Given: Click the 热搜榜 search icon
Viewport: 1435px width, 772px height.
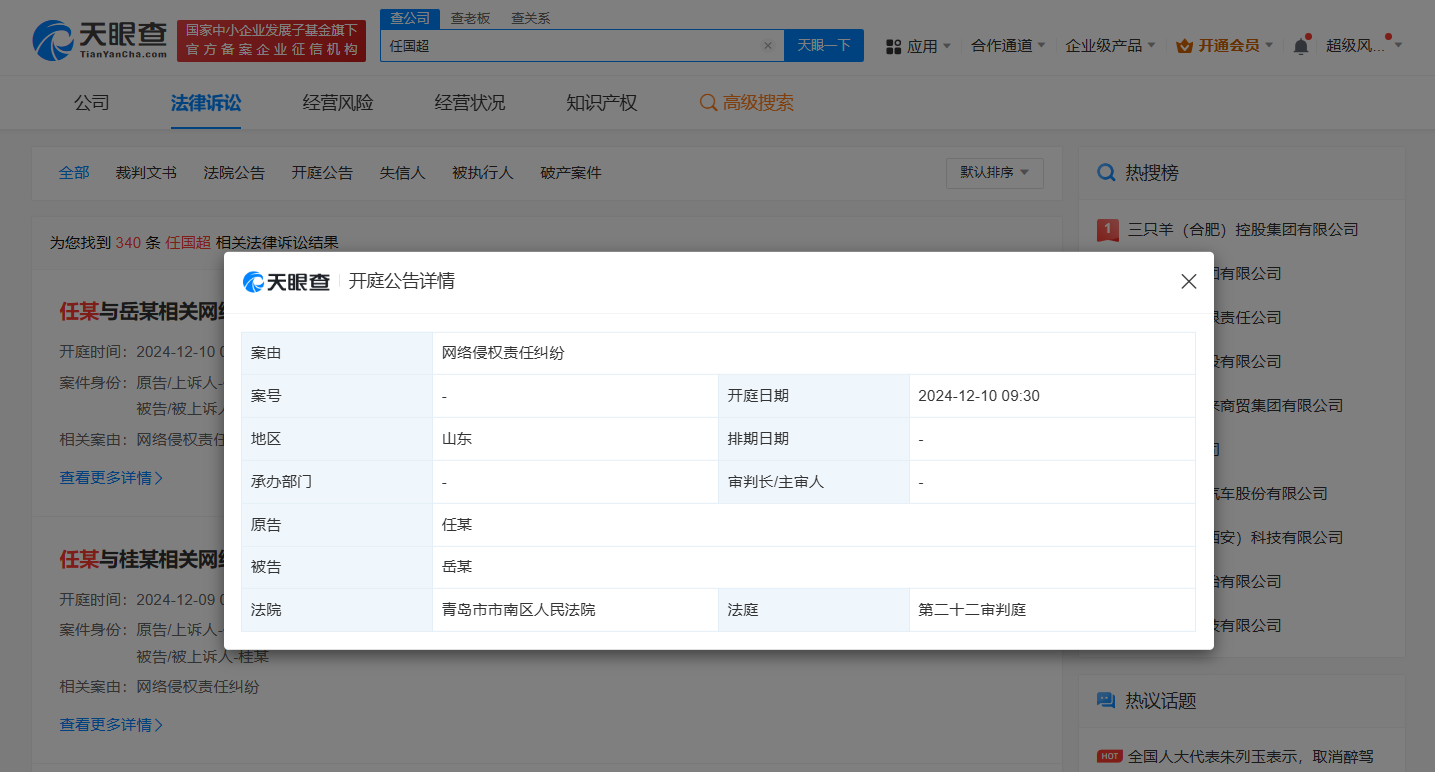Looking at the screenshot, I should (1106, 172).
